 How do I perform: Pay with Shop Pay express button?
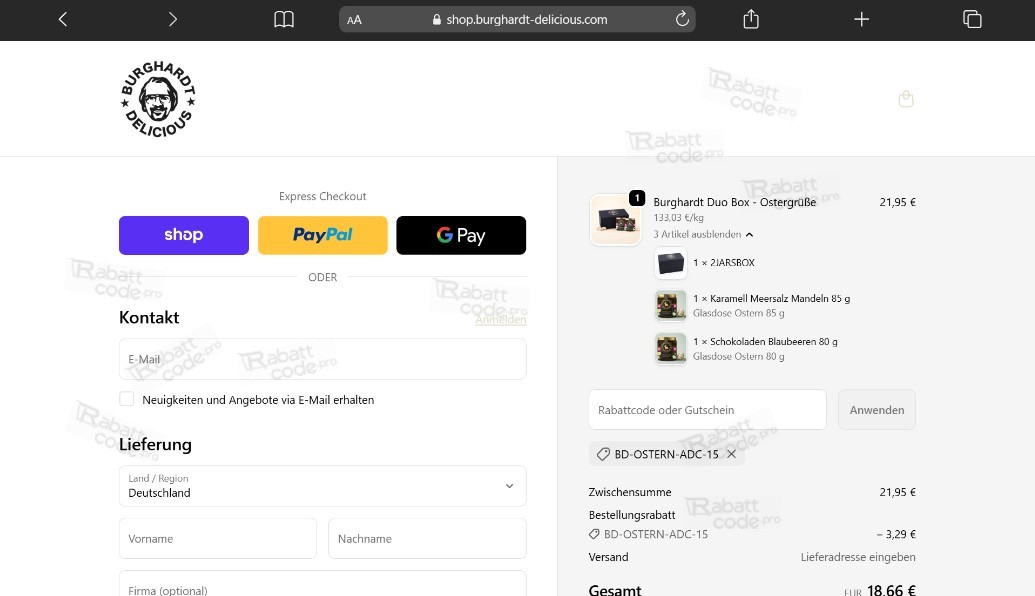click(184, 235)
